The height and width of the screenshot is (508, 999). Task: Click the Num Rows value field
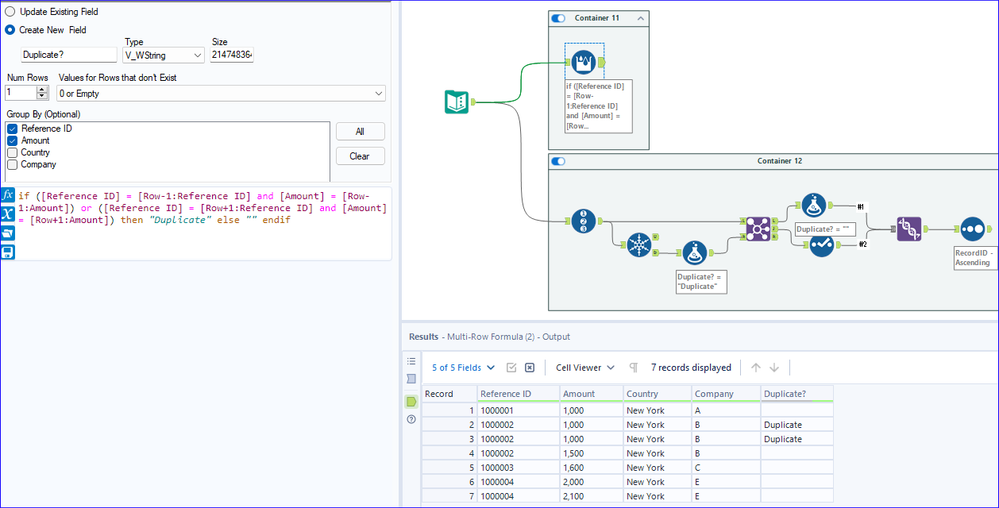[20, 94]
